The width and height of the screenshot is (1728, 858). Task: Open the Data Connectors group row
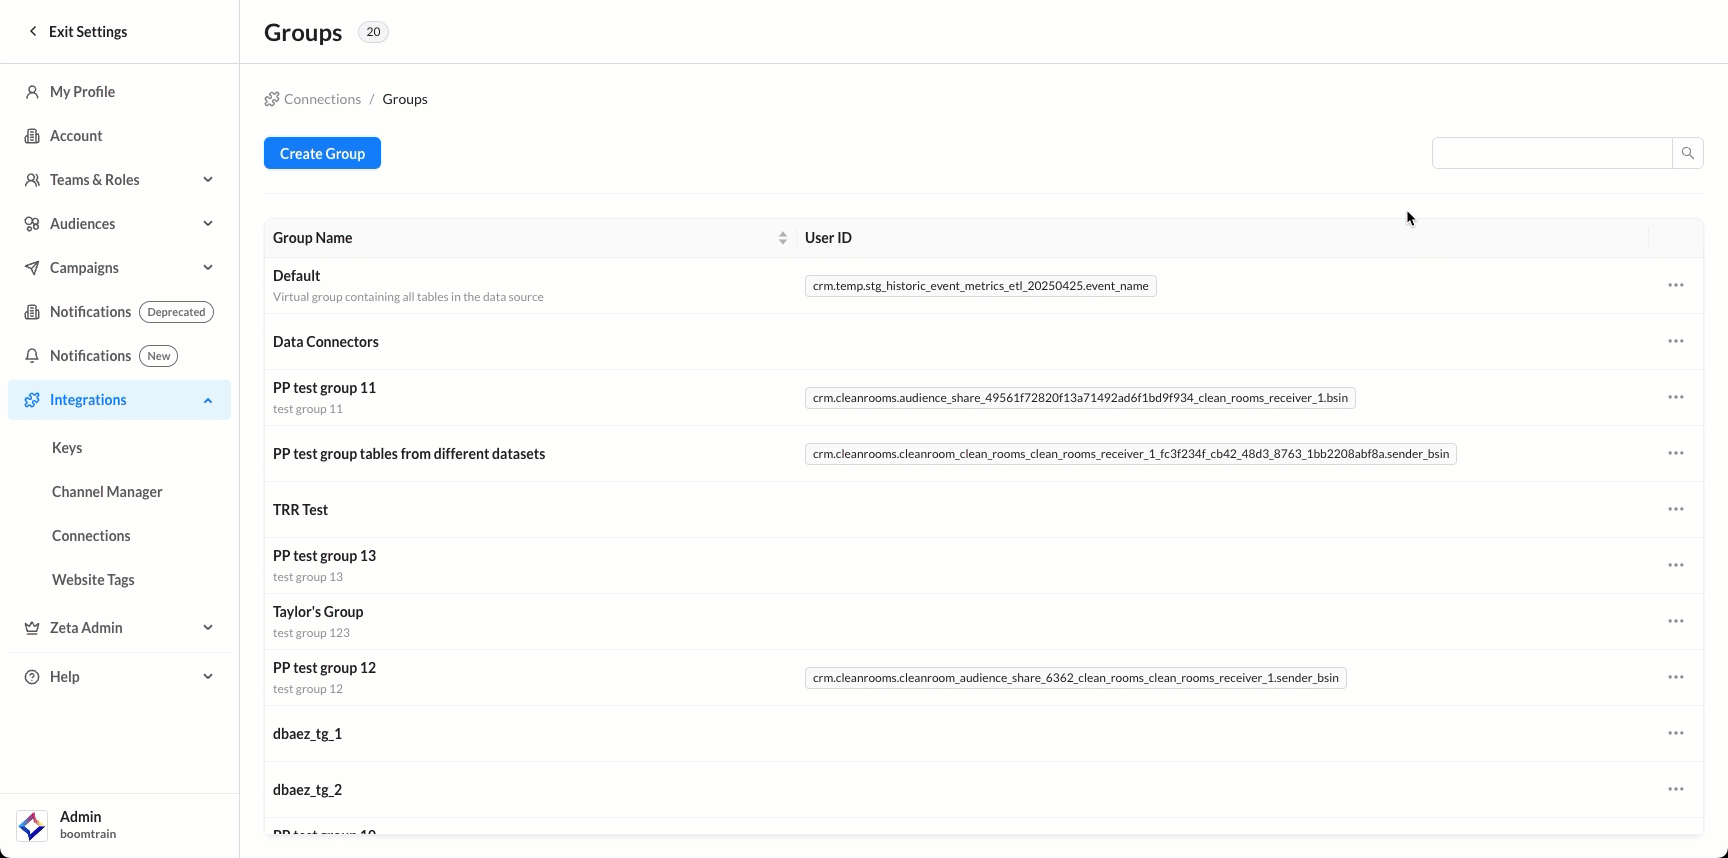(326, 342)
